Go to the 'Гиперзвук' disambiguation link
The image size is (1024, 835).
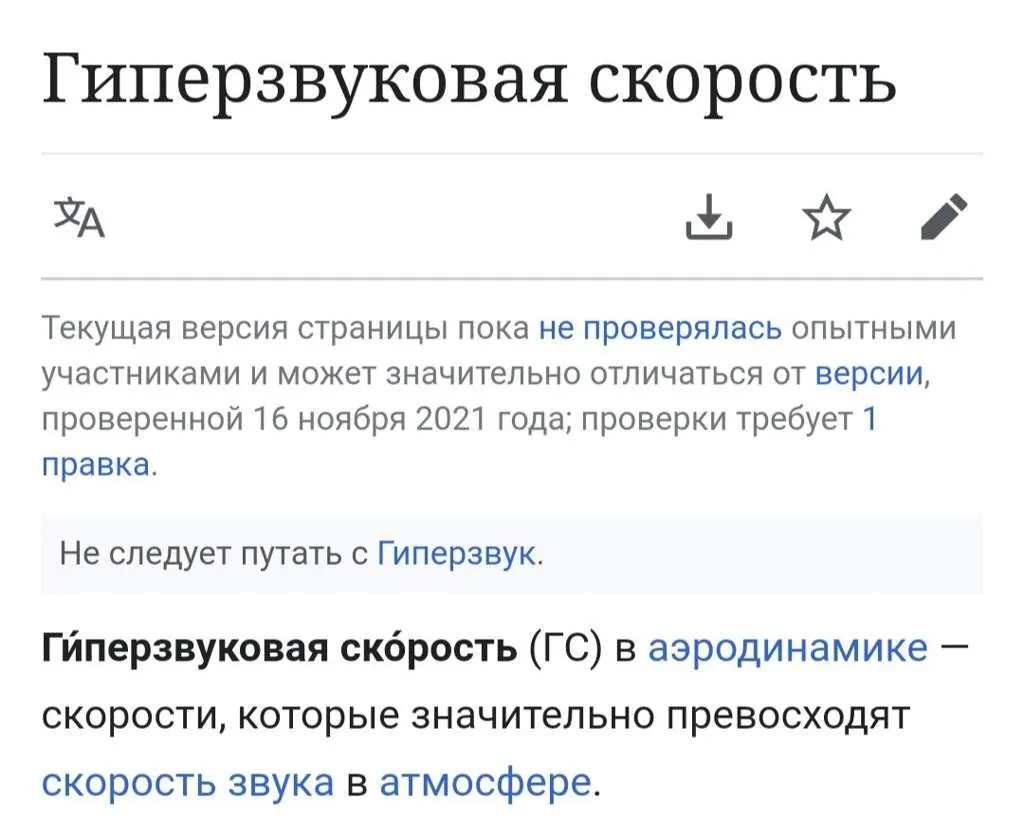(456, 554)
